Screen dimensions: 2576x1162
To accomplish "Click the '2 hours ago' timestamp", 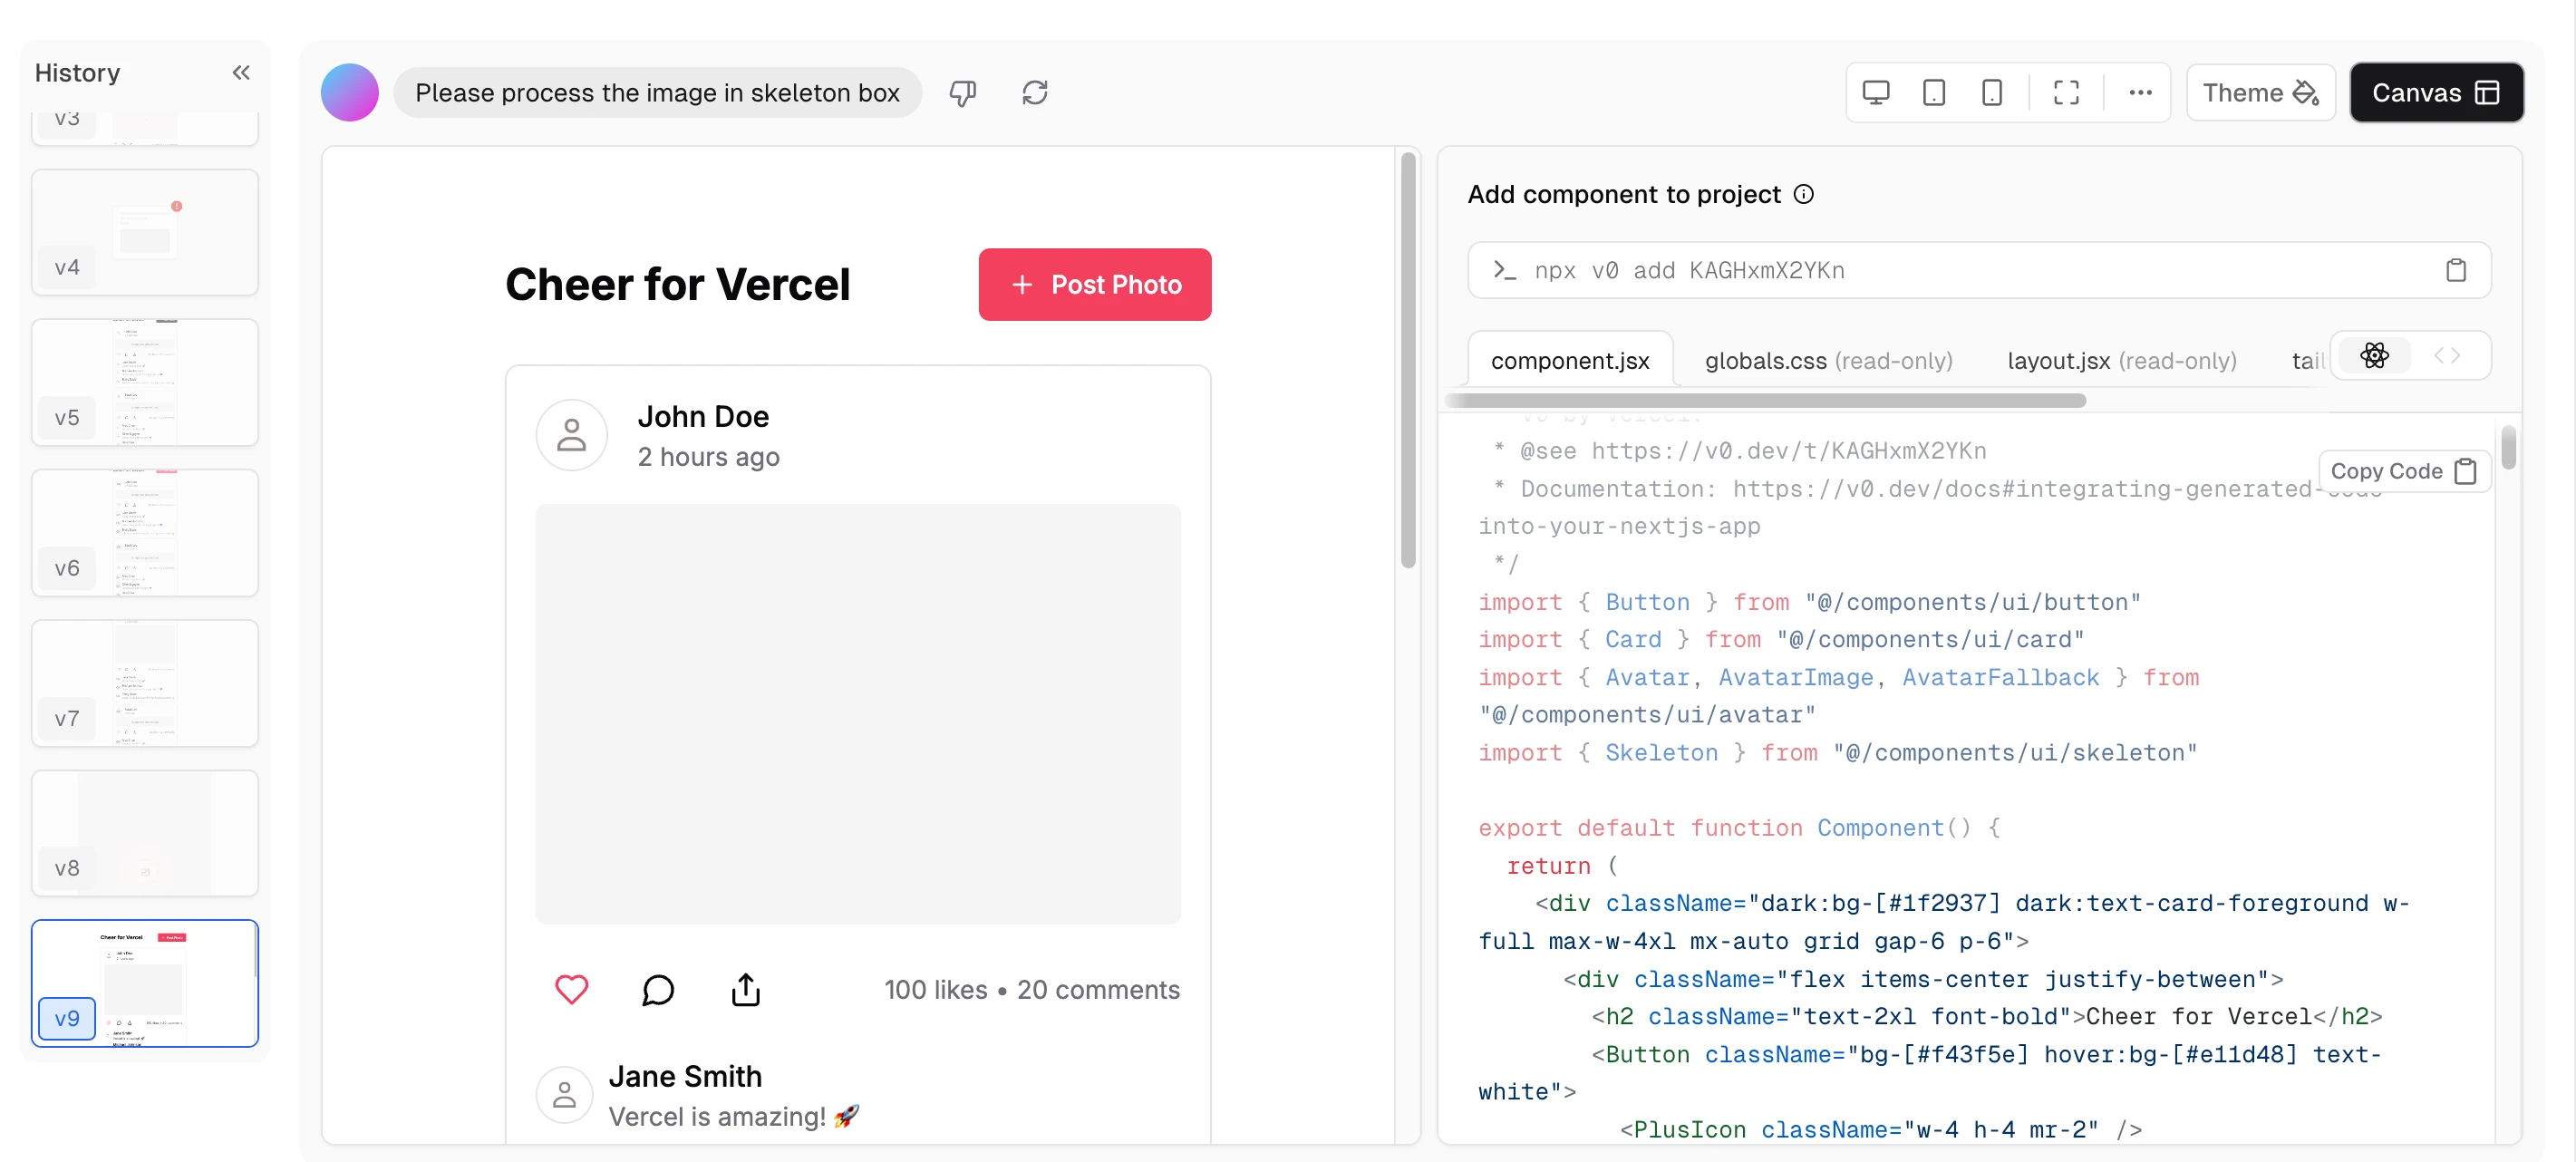I will 708,457.
